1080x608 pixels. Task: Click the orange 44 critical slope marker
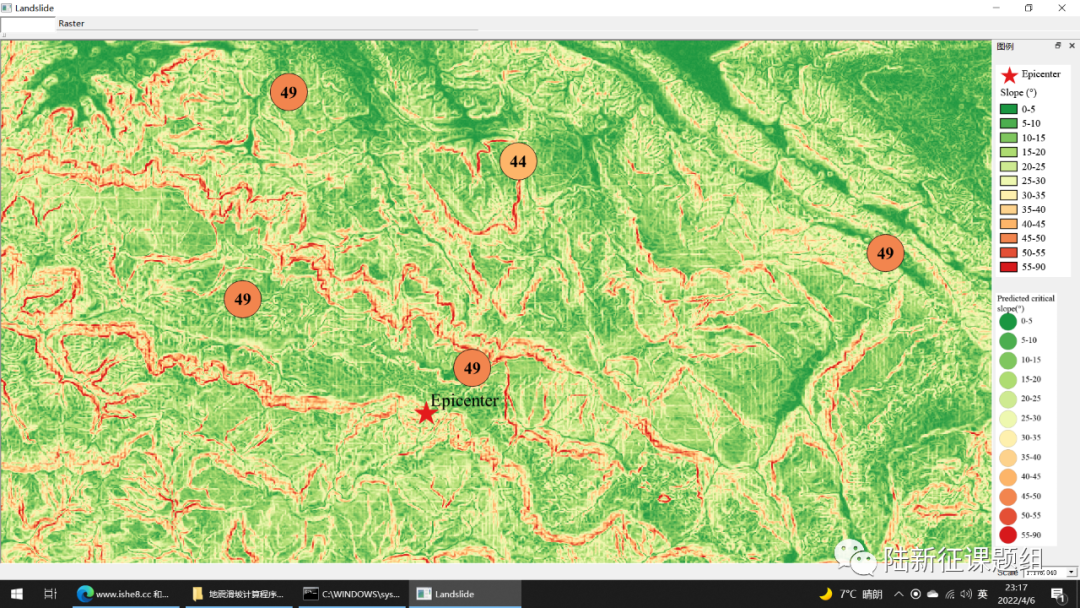coord(518,161)
